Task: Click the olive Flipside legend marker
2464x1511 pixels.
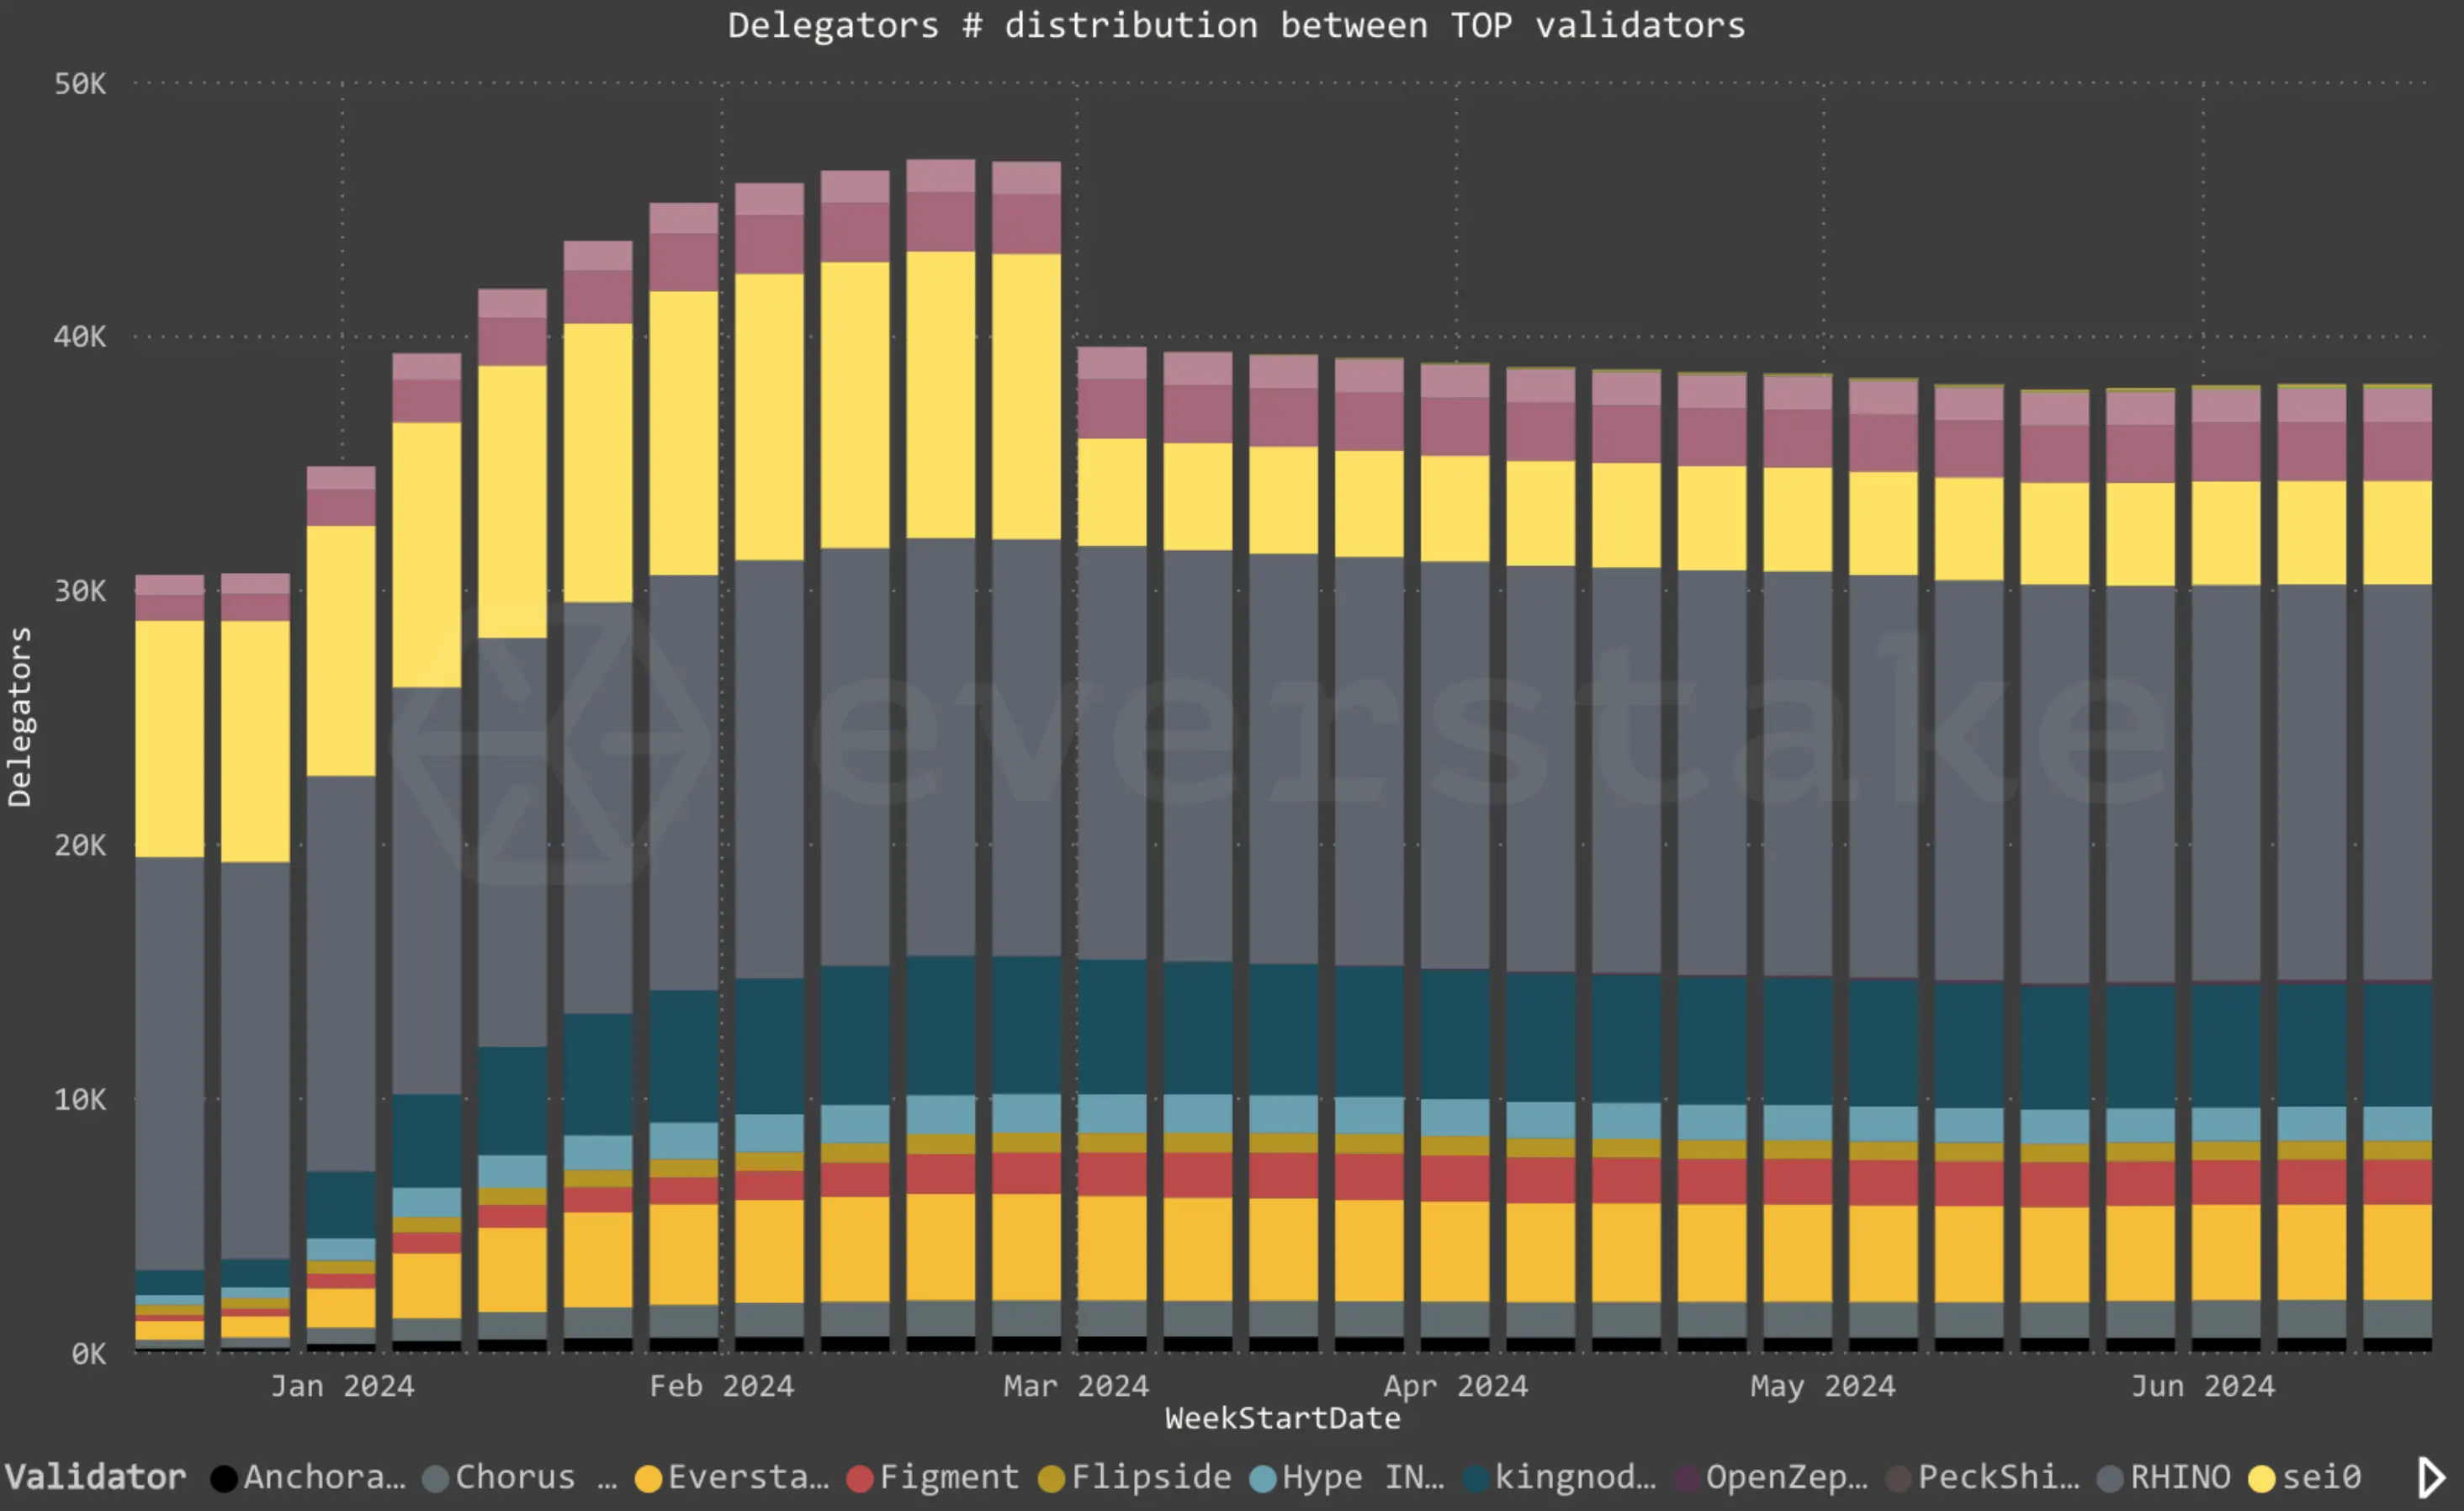Action: 1052,1478
